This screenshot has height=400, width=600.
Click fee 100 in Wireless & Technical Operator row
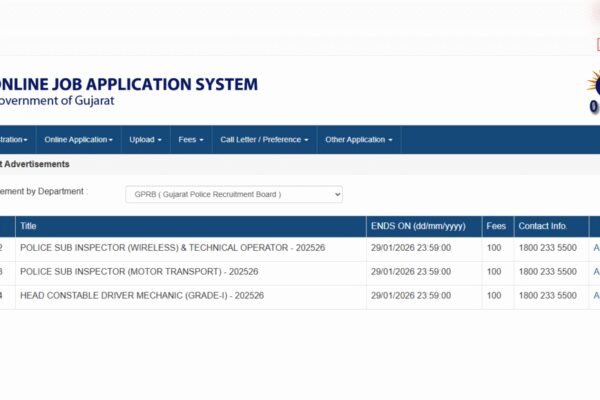pos(494,248)
